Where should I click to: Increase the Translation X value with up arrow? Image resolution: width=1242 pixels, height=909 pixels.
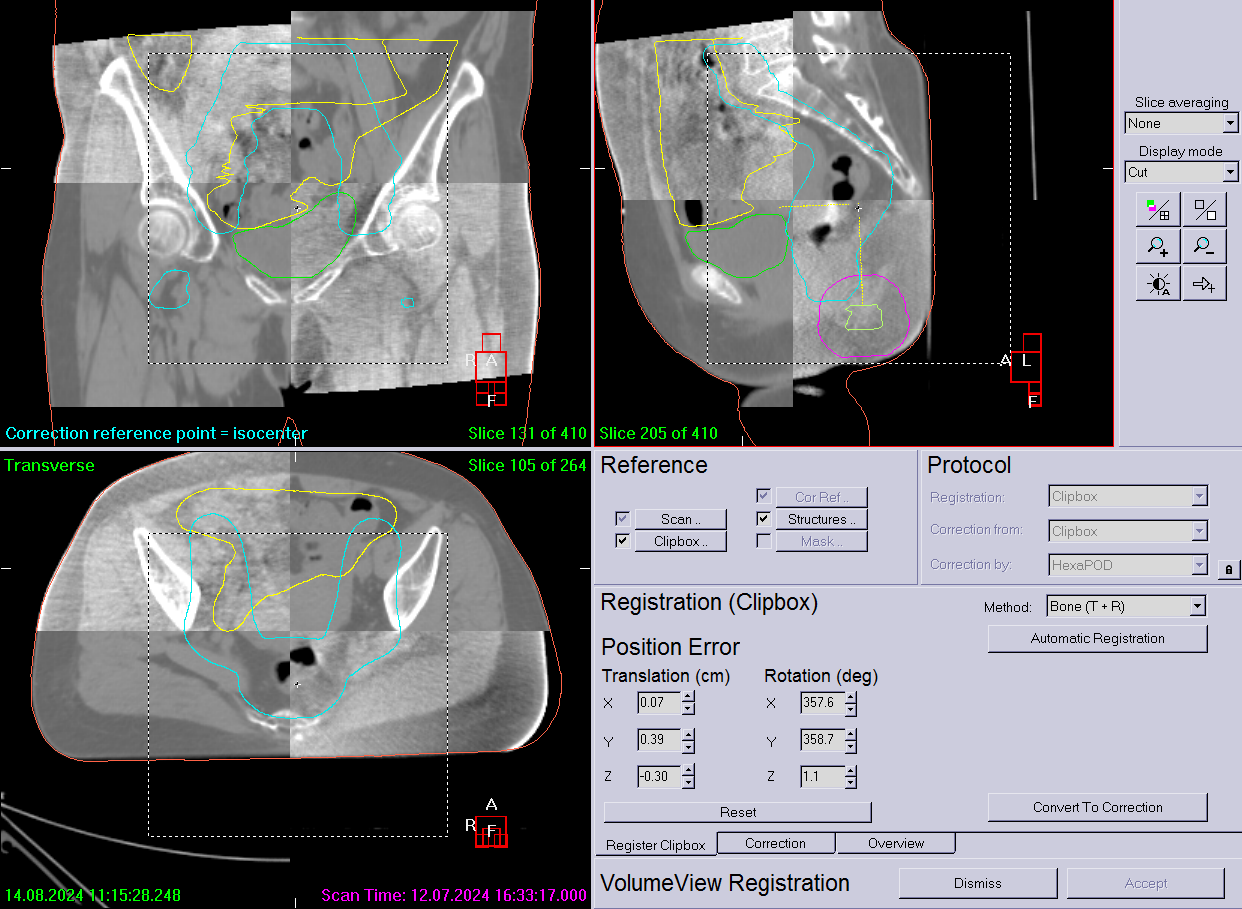688,697
